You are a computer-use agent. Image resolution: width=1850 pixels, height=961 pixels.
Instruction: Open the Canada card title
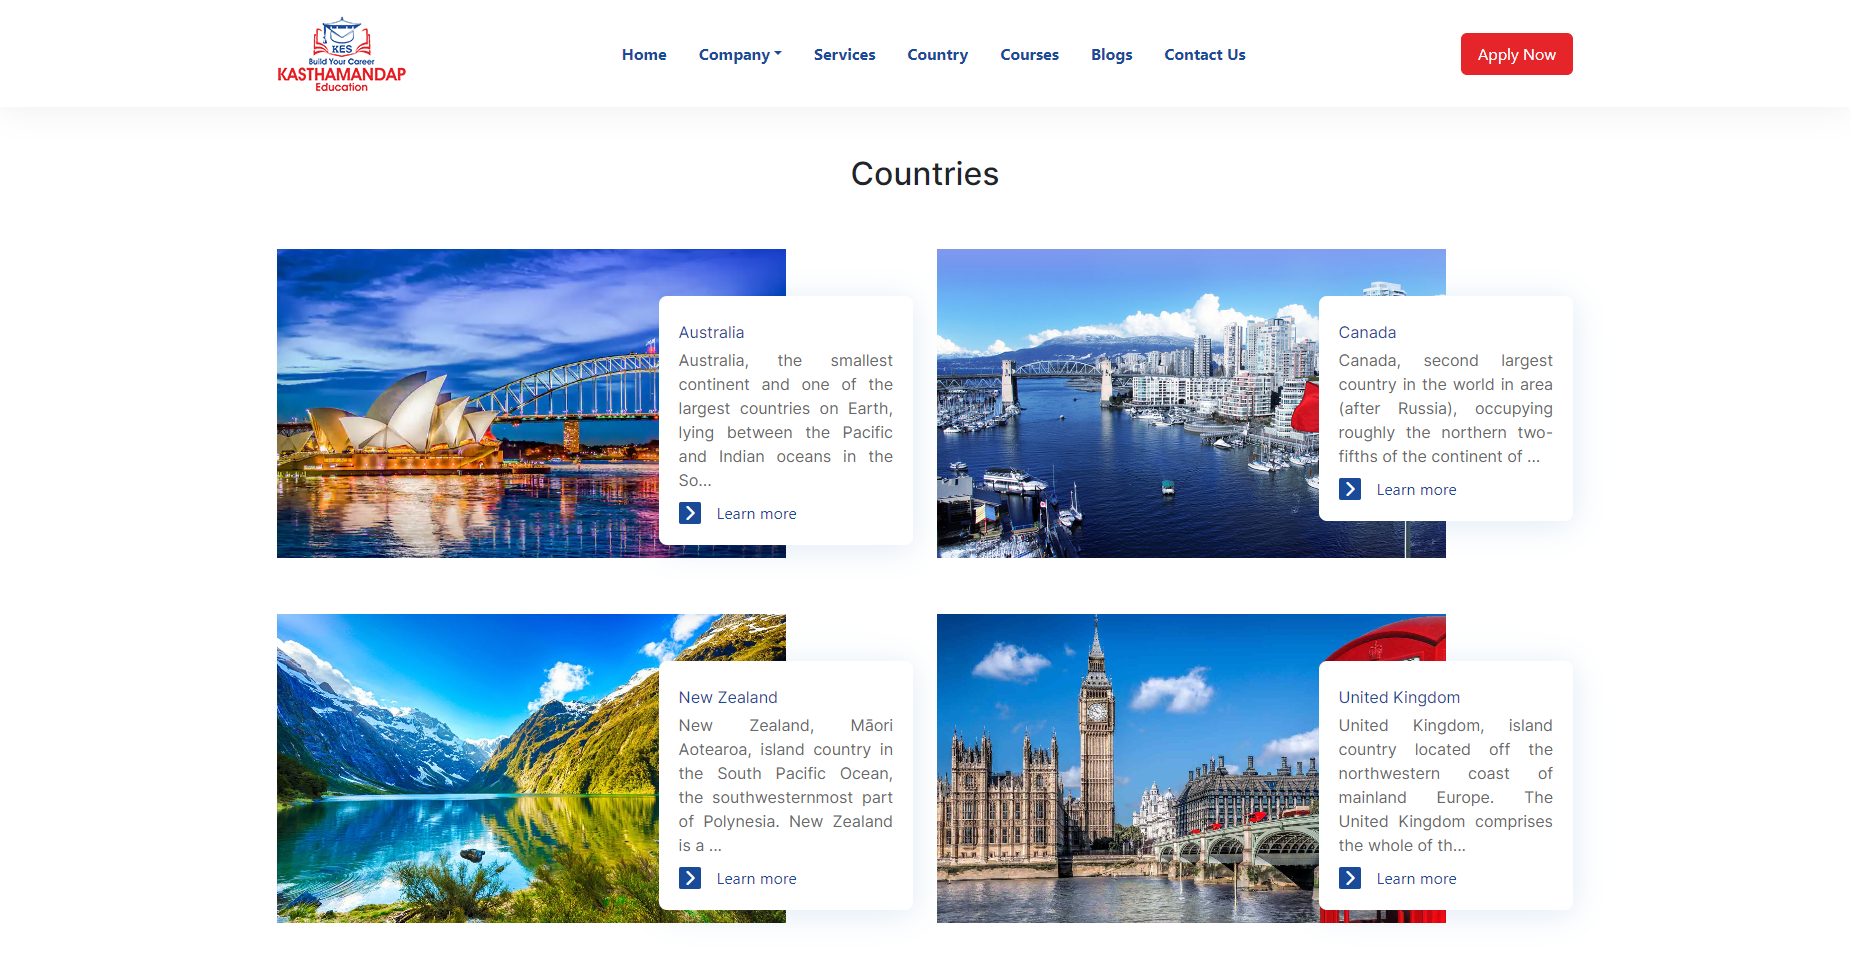pos(1367,332)
